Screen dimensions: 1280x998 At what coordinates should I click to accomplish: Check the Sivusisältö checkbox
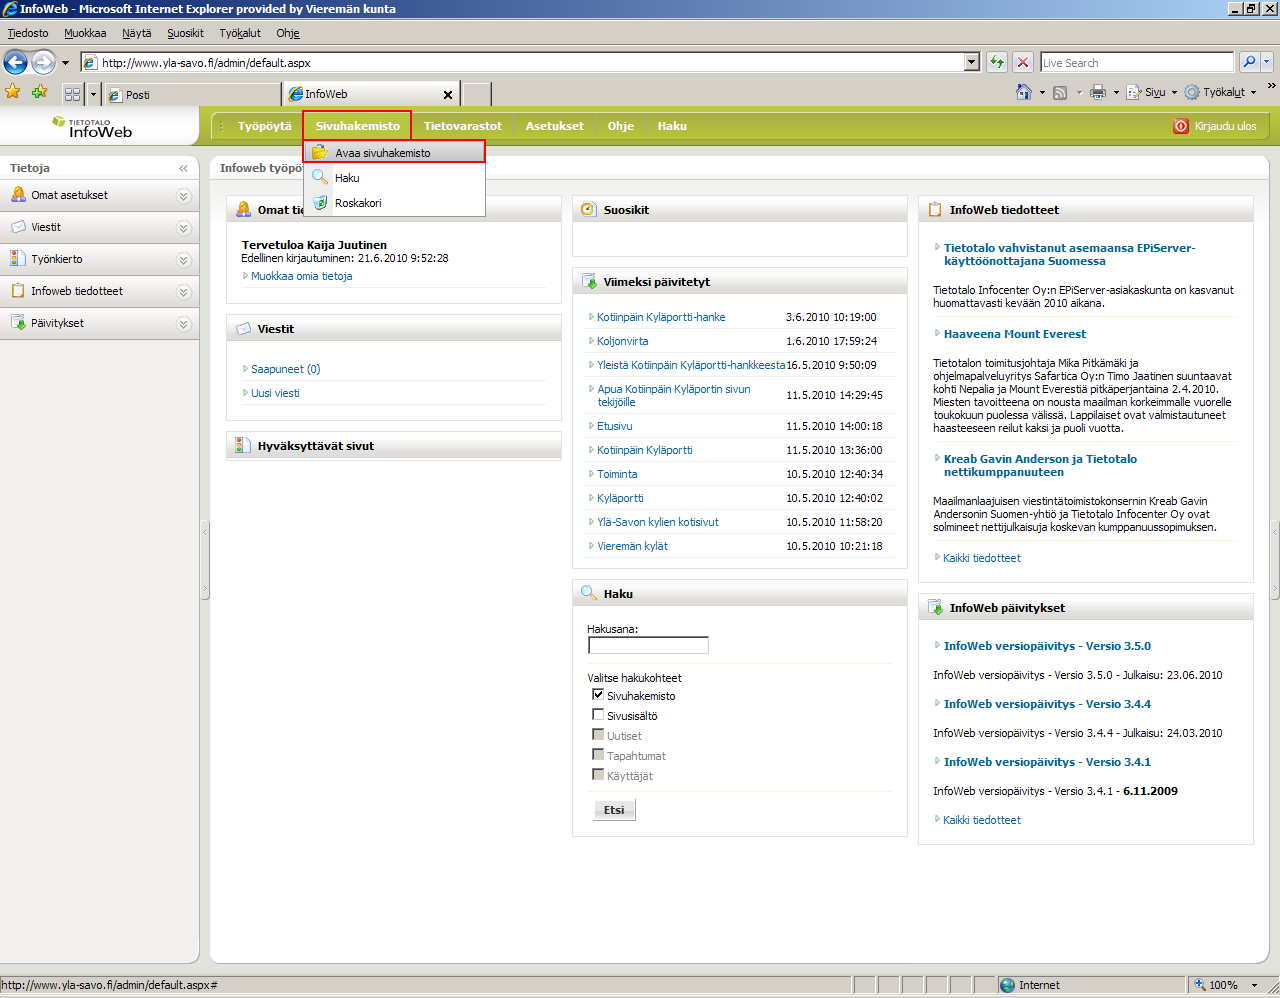598,714
